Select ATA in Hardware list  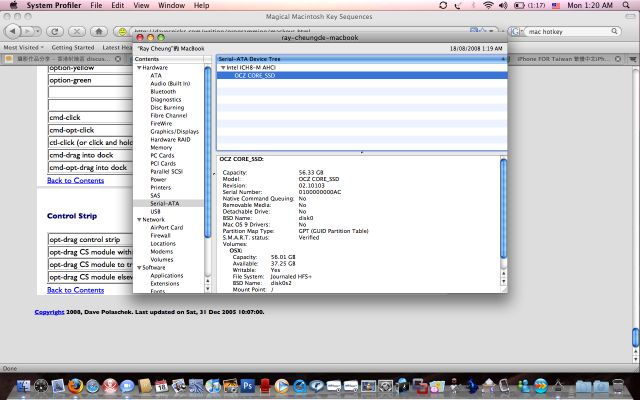click(x=156, y=76)
